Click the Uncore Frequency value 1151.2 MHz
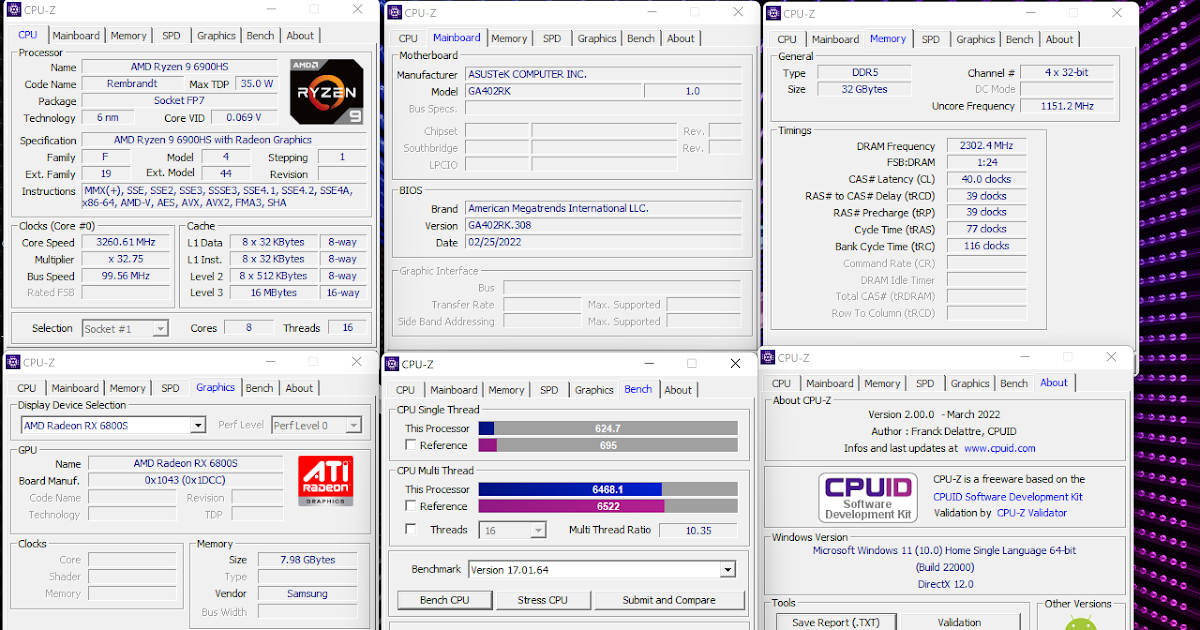Screen dimensions: 1200x630 point(1066,106)
